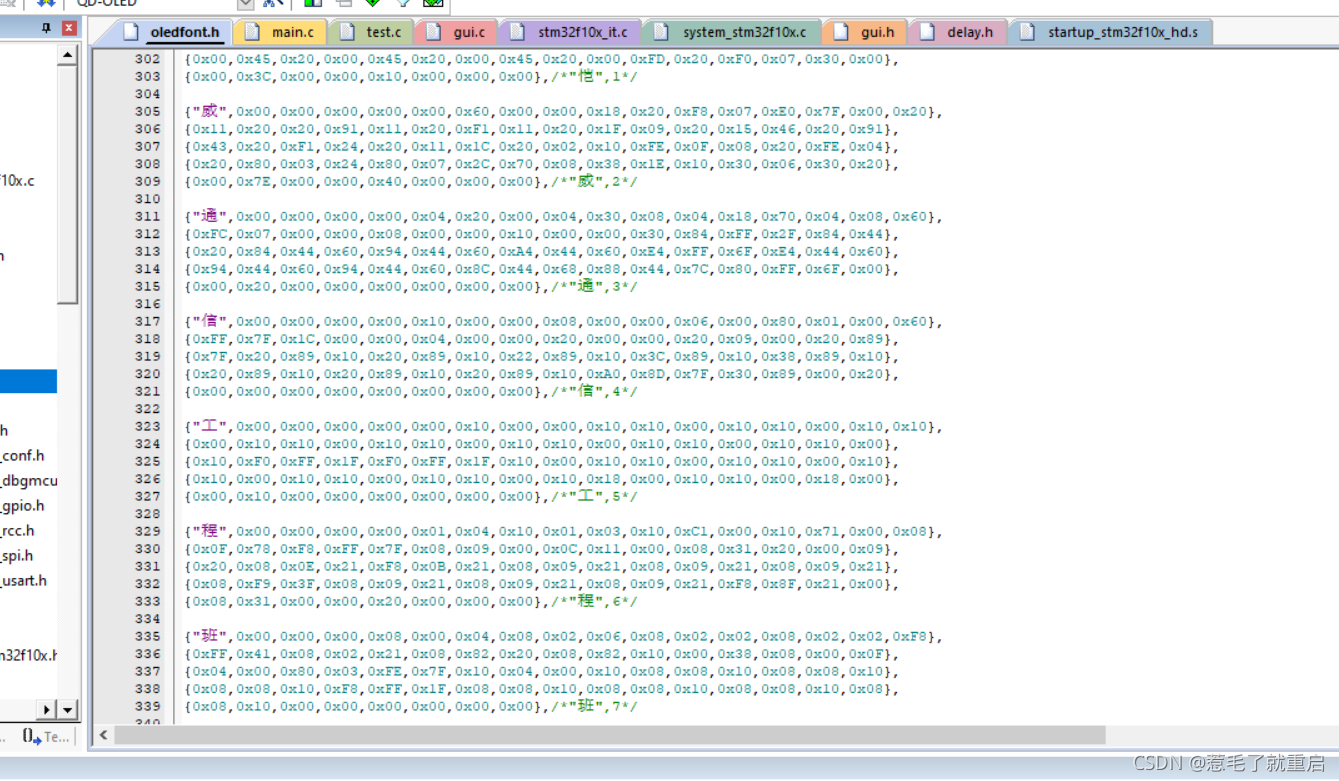This screenshot has height=781, width=1339.
Task: Click the comment /*"通",3*/
Action: coord(594,286)
